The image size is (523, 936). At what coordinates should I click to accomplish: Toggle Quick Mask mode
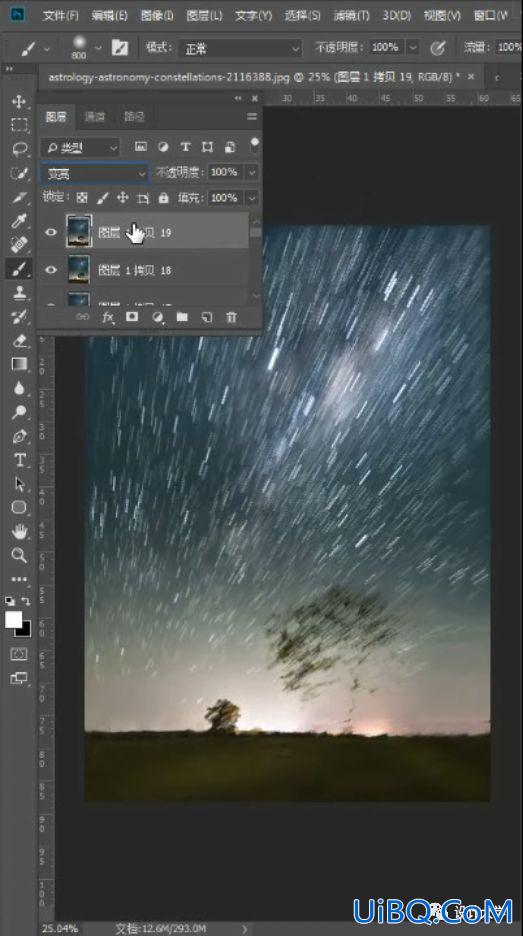pyautogui.click(x=19, y=654)
